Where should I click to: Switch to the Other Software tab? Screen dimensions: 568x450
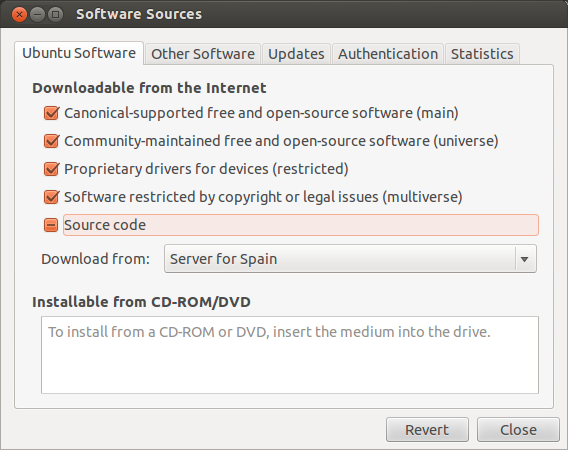[202, 54]
